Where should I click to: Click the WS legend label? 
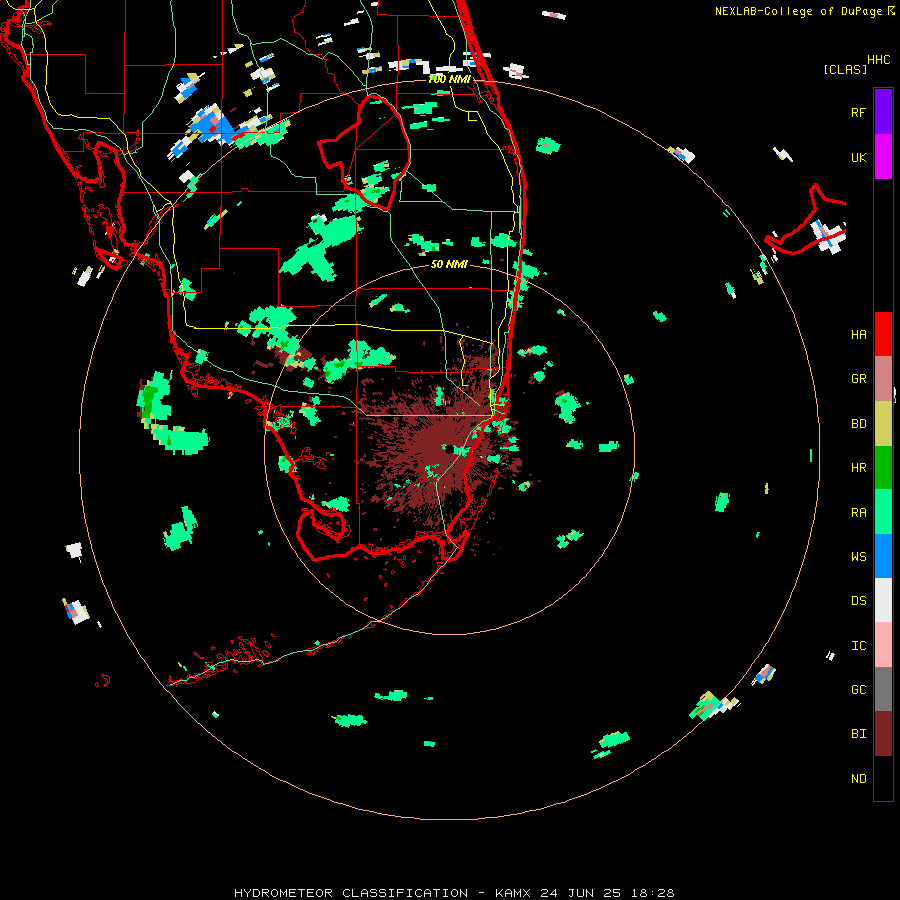pos(858,557)
